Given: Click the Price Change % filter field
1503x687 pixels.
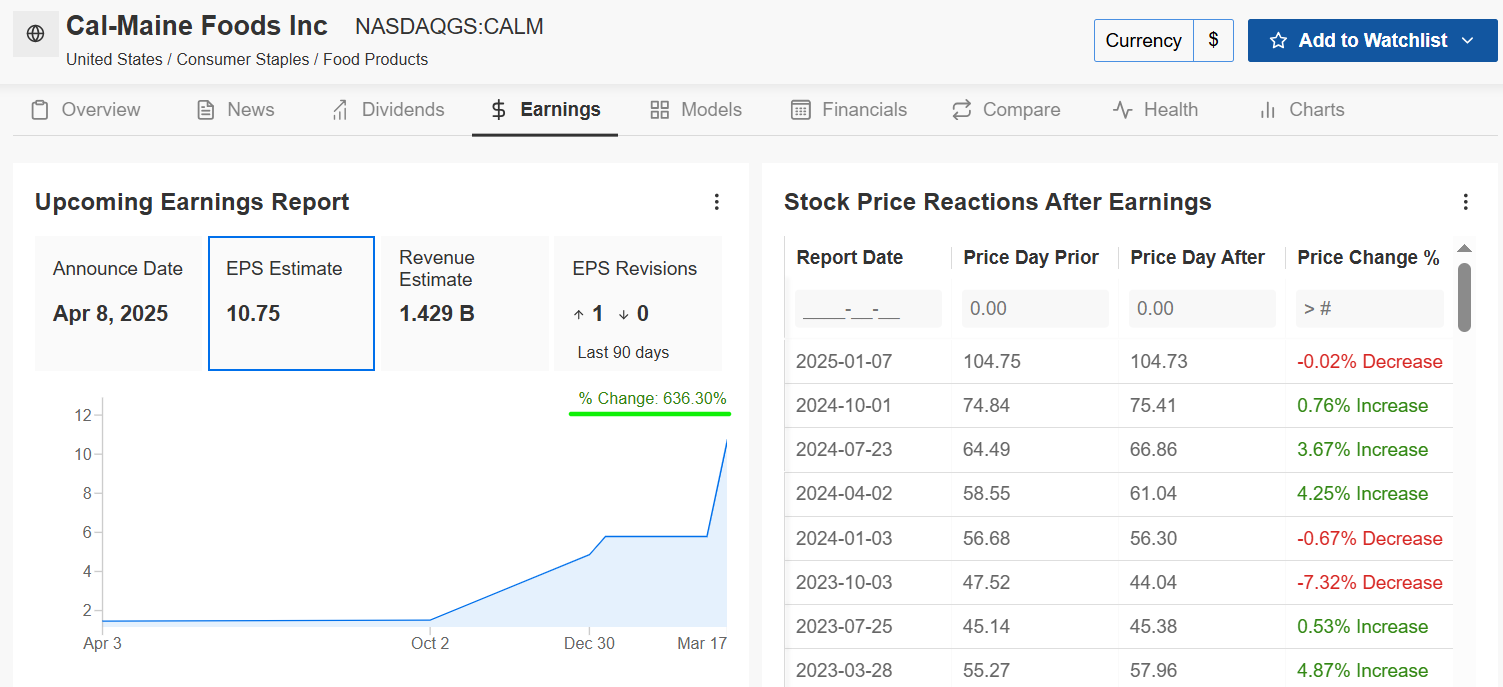Looking at the screenshot, I should tap(1369, 309).
